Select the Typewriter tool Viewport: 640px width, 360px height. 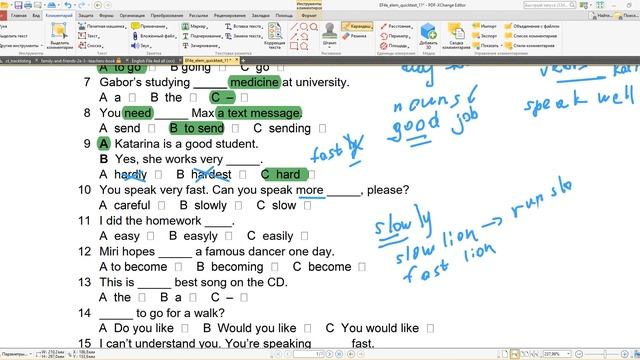[x=101, y=26]
